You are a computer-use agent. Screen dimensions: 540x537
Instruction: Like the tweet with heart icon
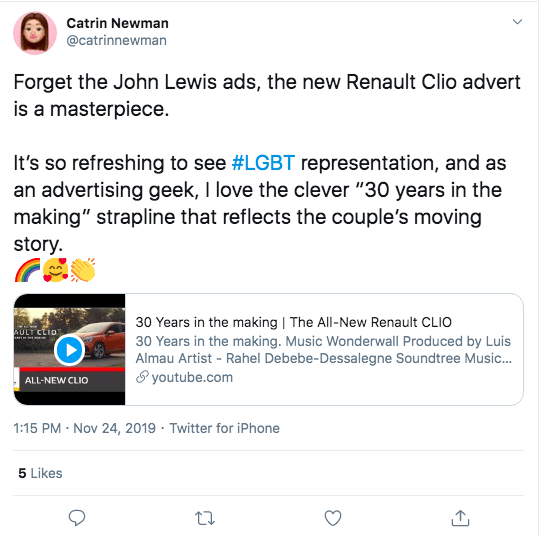[333, 518]
